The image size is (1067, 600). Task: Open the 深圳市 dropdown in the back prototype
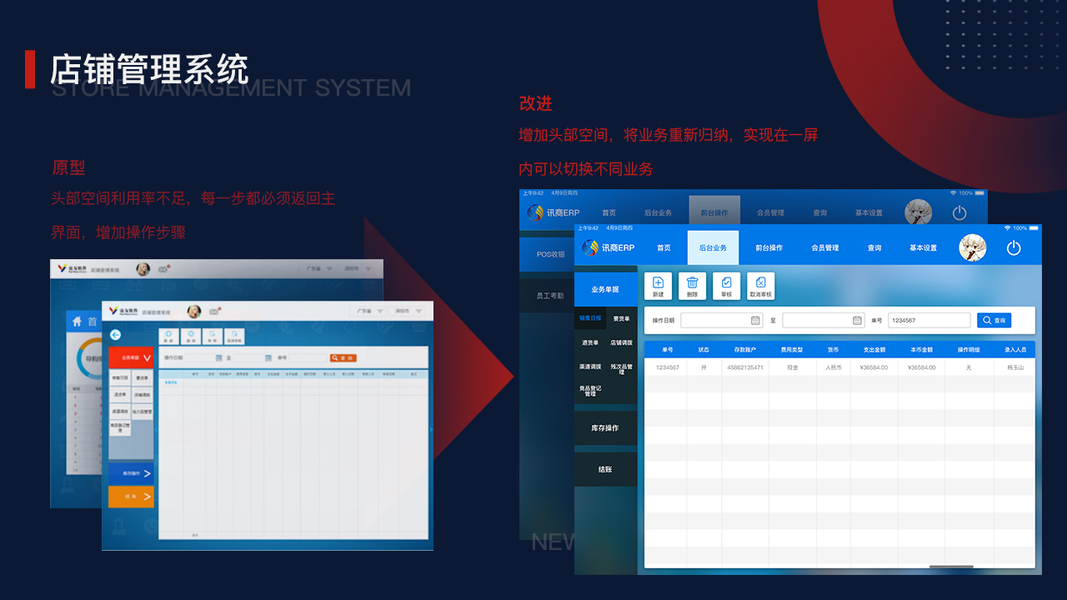(357, 269)
